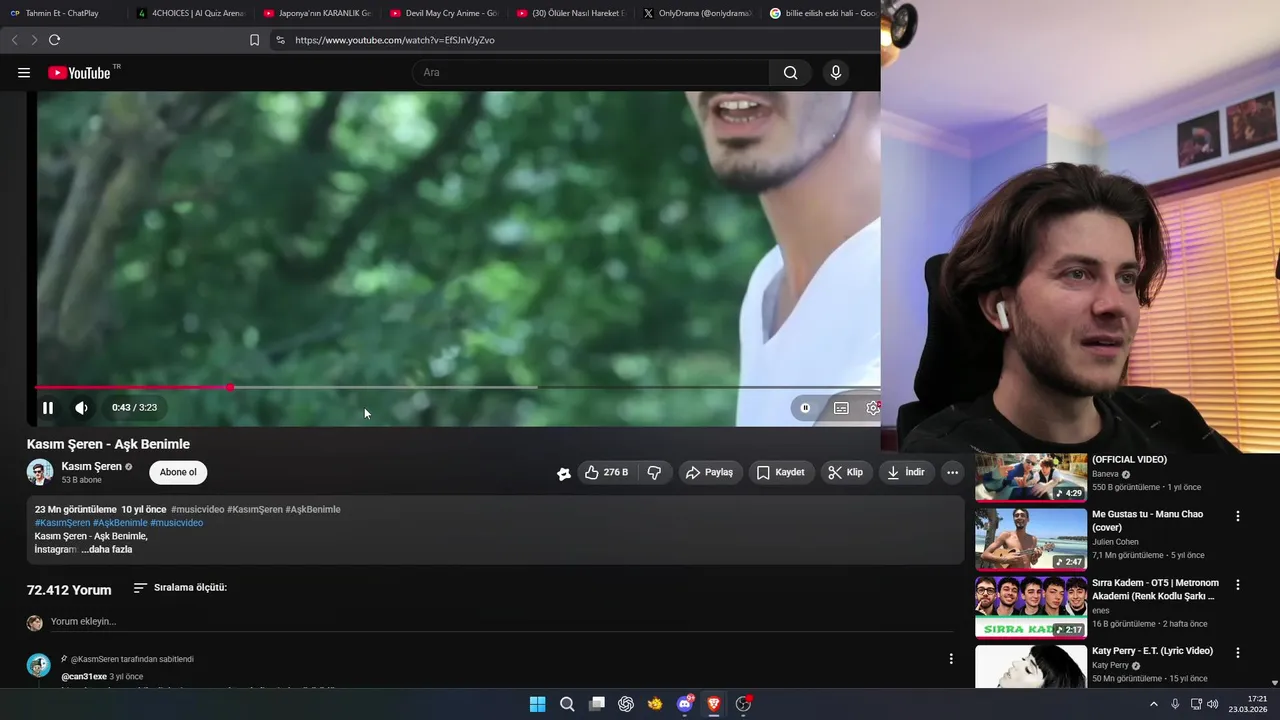Screen dimensions: 1280x720
Task: Open the #AşkBenimle blue hashtag link
Action: click(120, 523)
